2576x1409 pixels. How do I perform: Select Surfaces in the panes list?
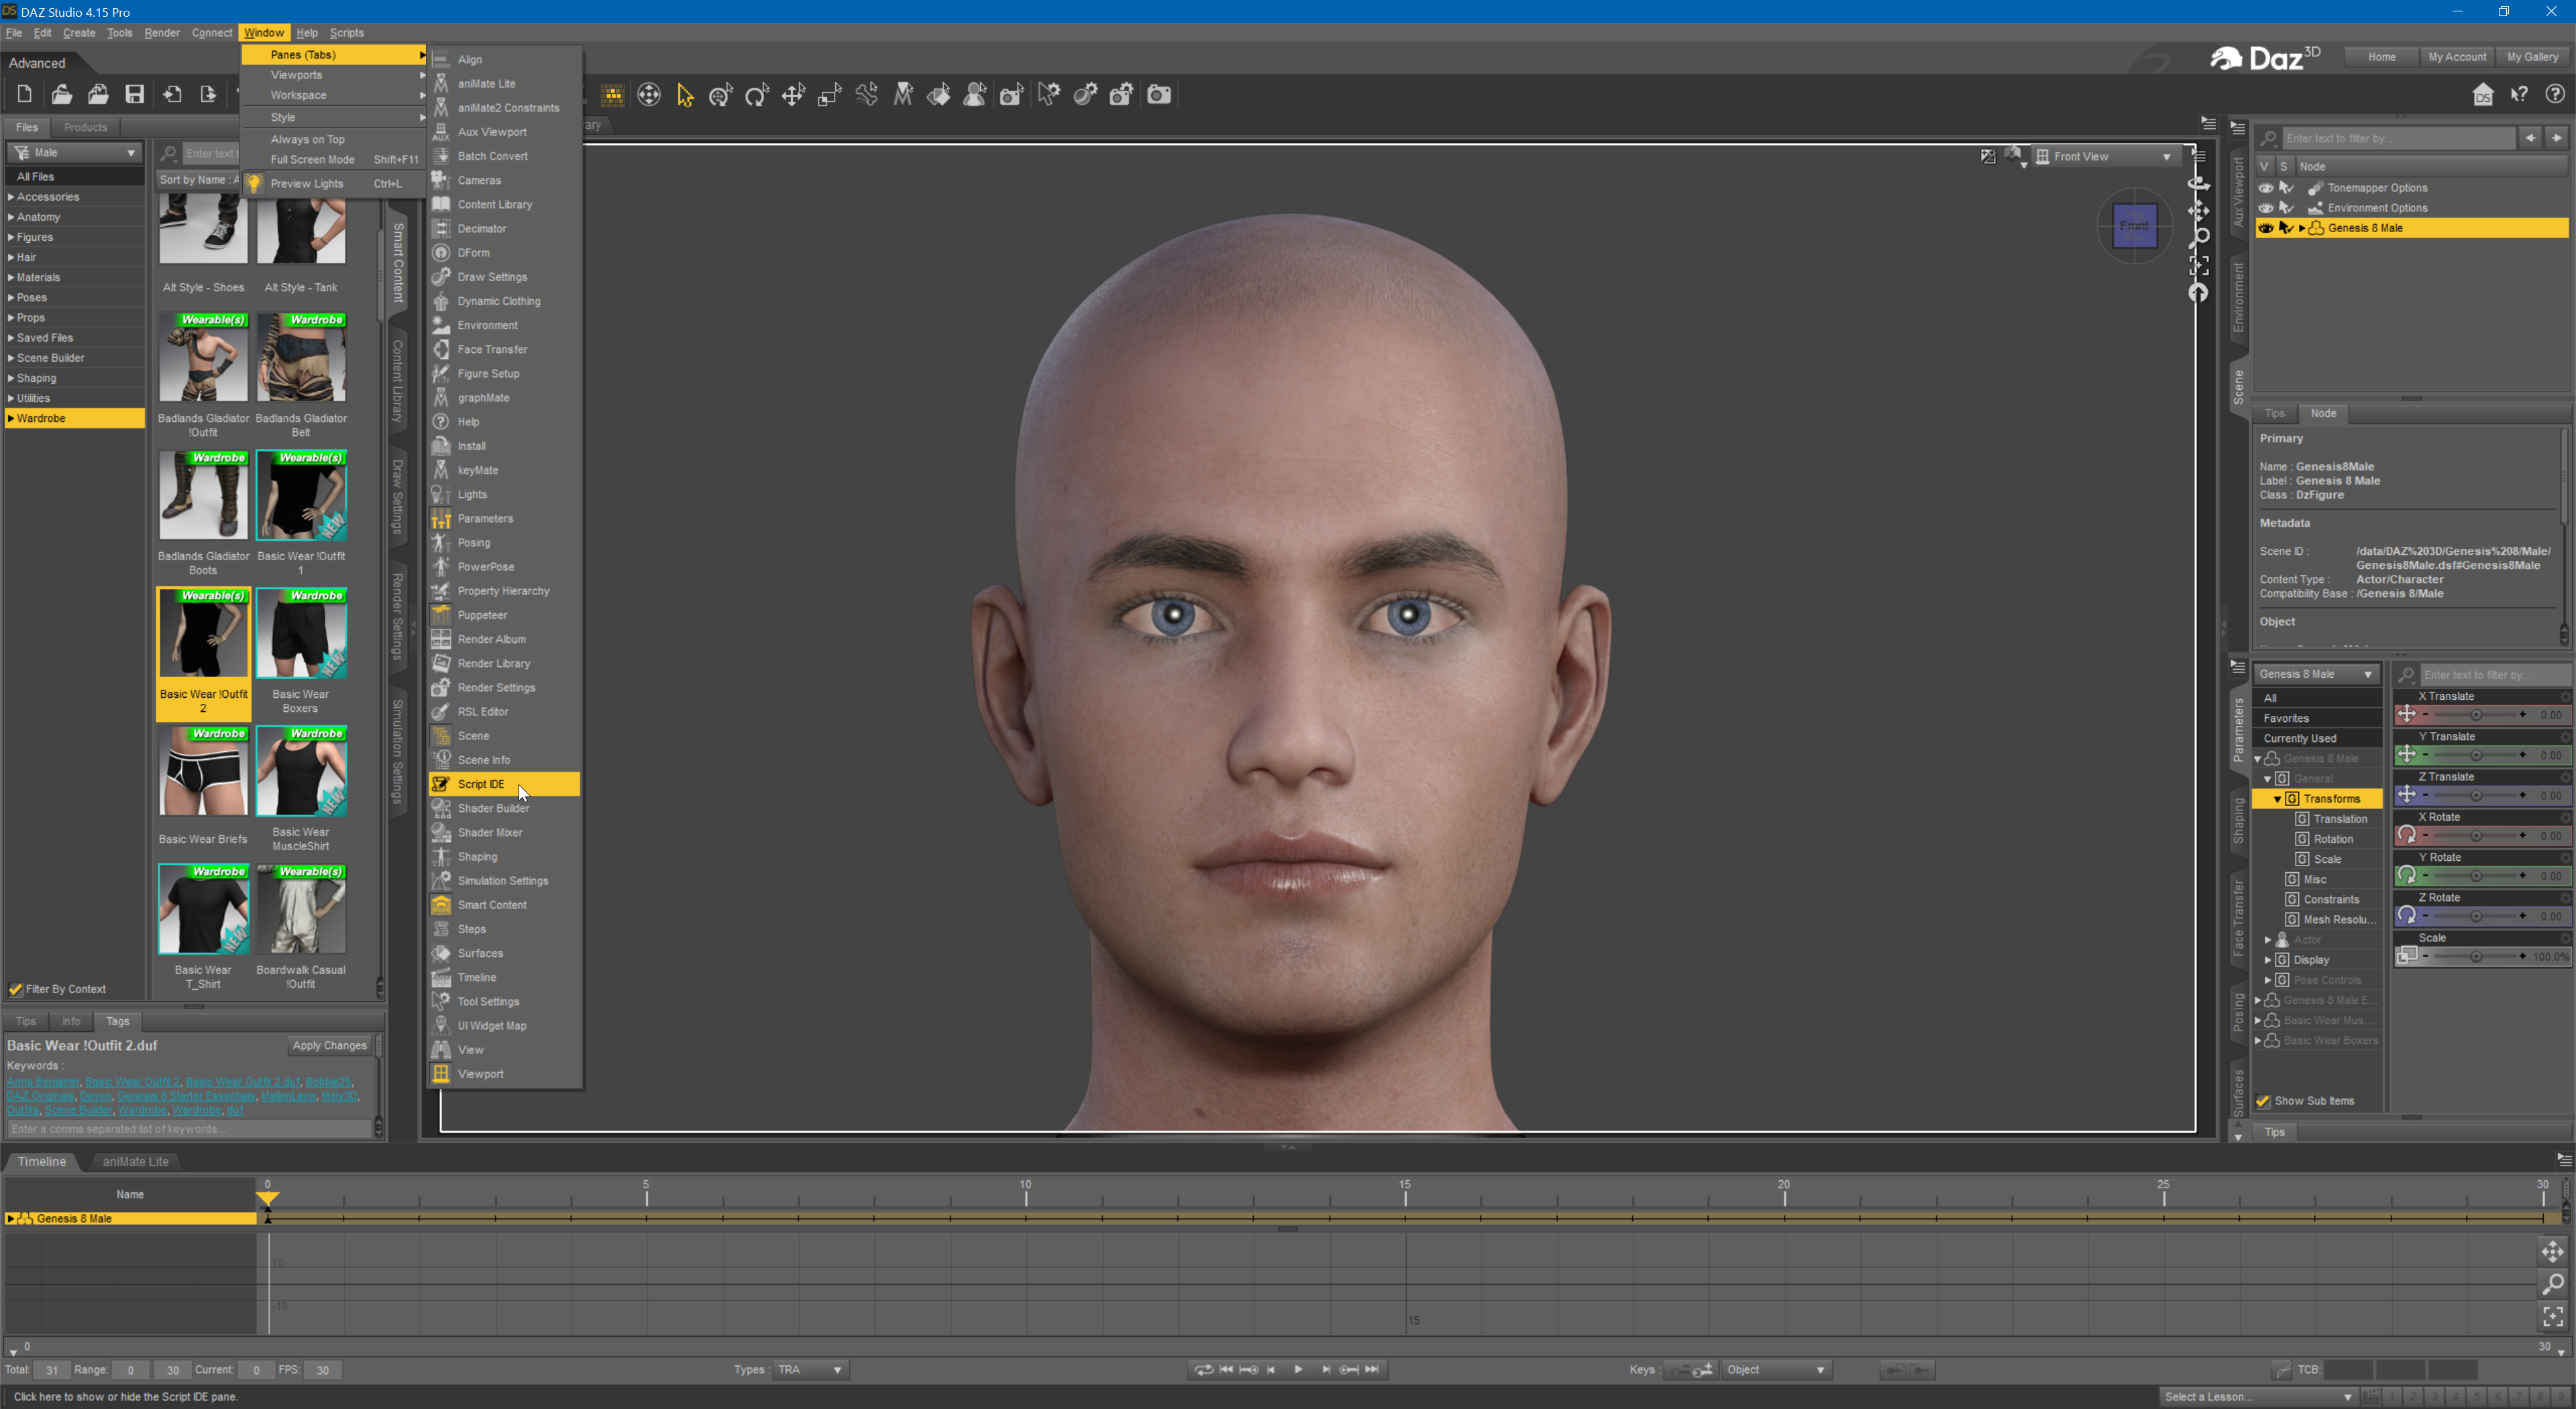click(504, 953)
